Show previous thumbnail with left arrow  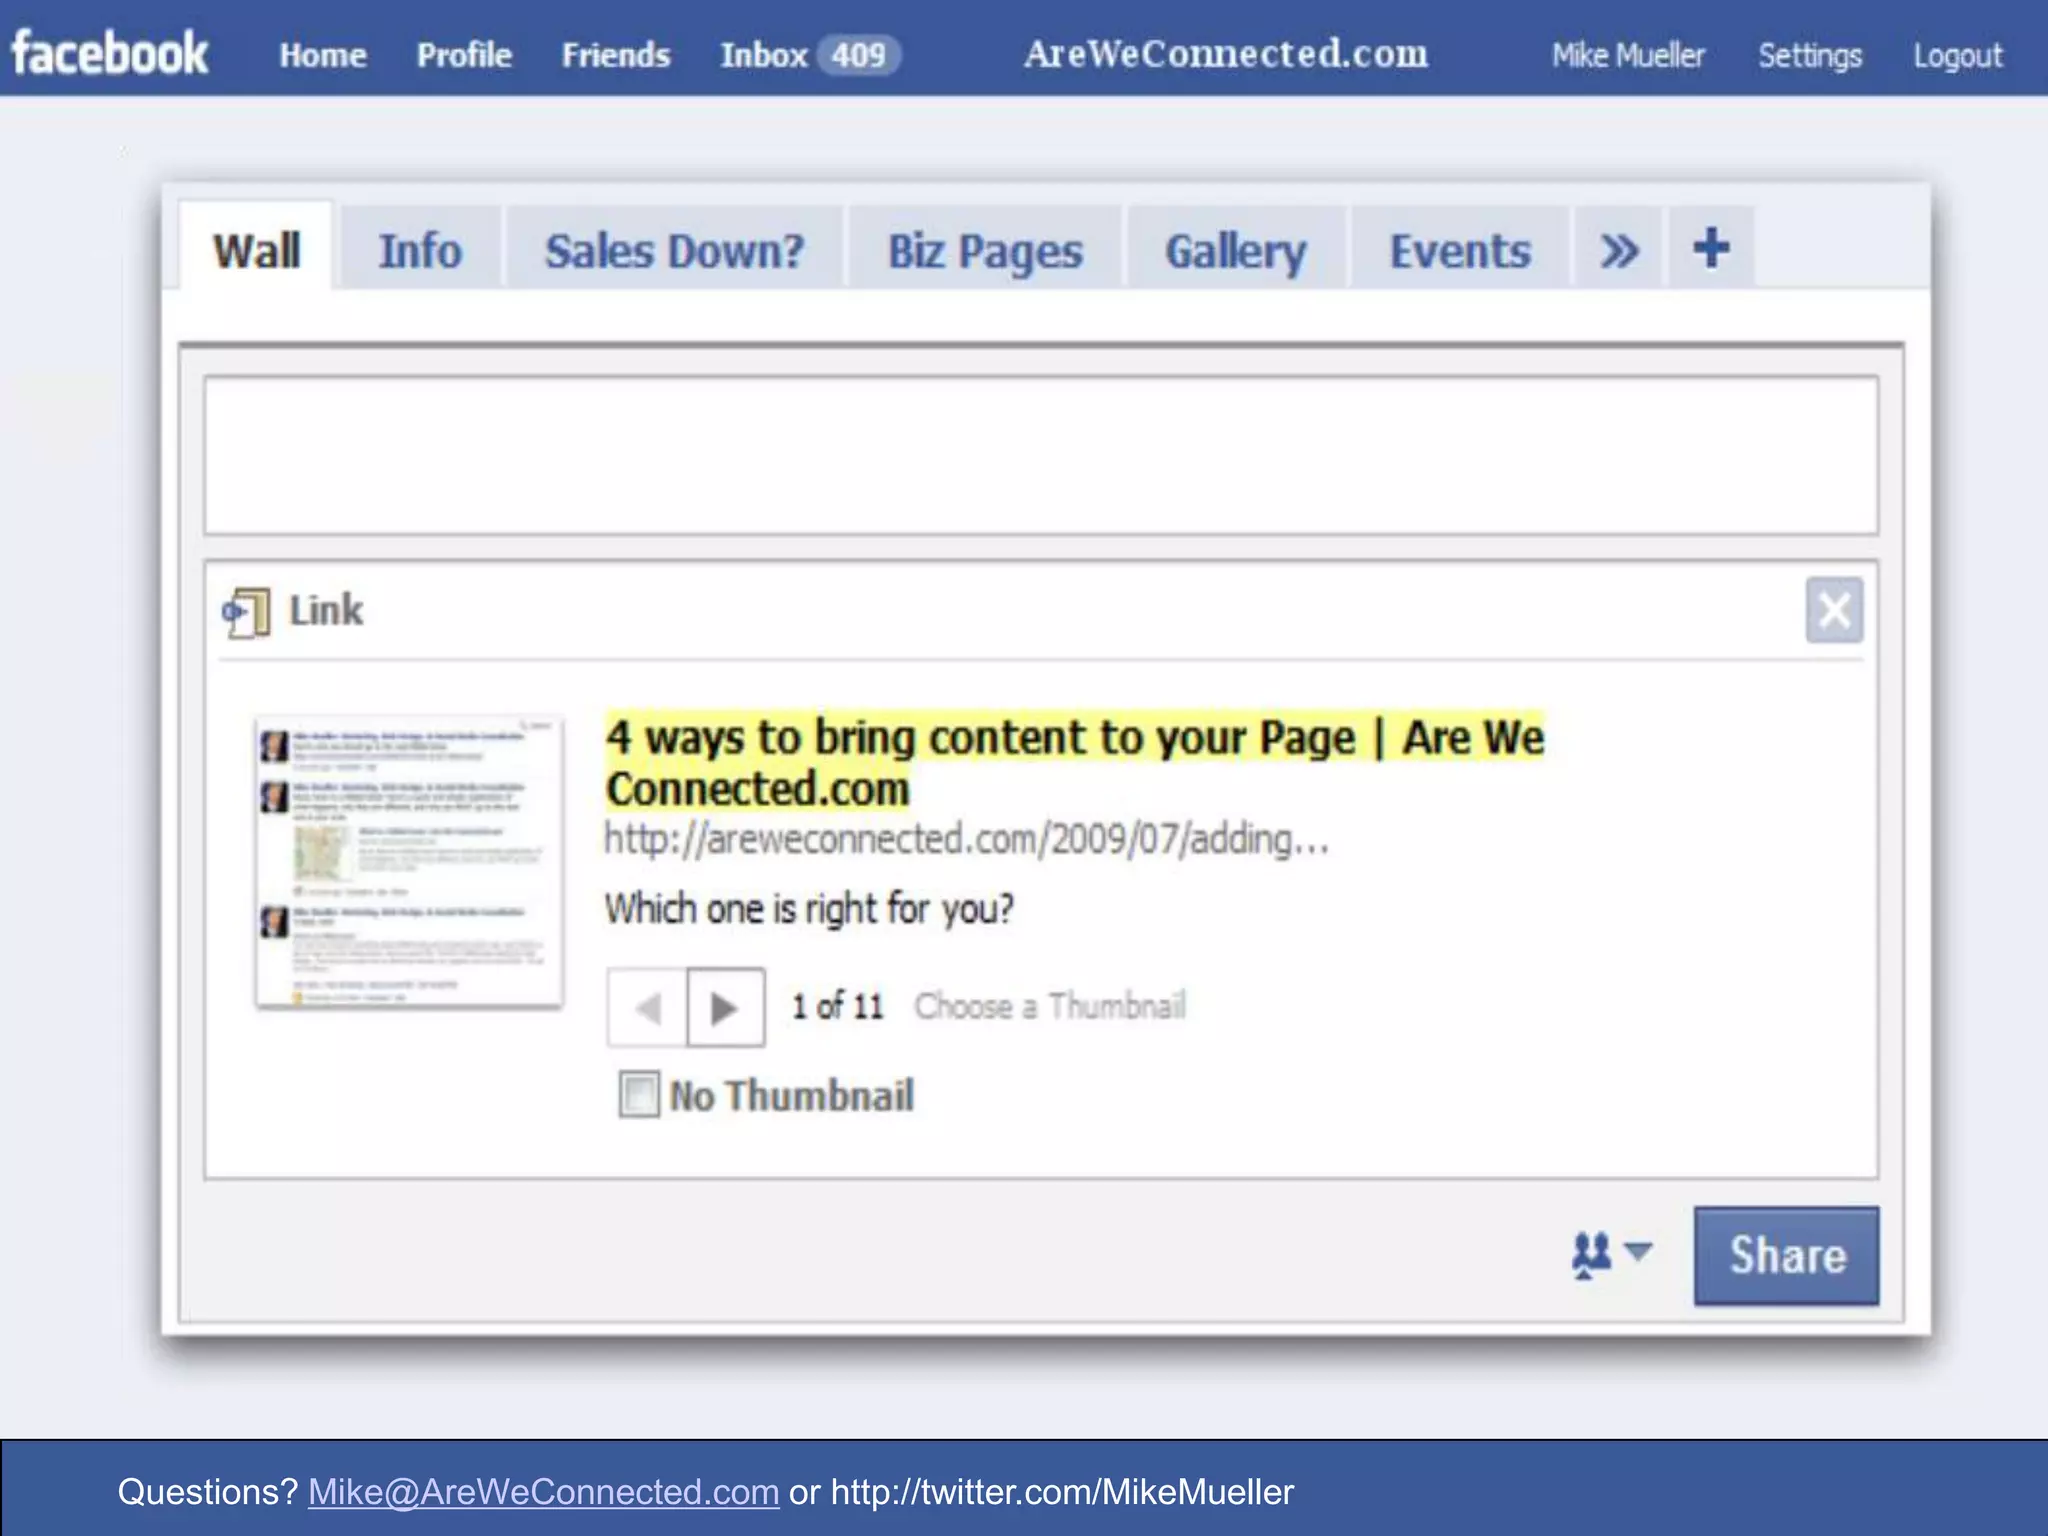(647, 1007)
